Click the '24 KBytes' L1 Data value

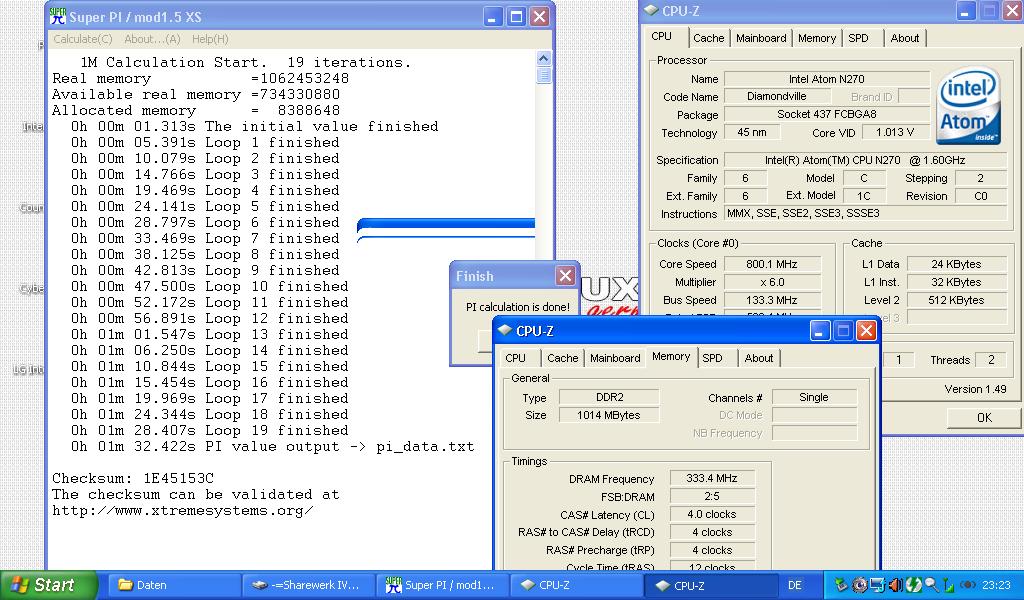click(x=956, y=264)
